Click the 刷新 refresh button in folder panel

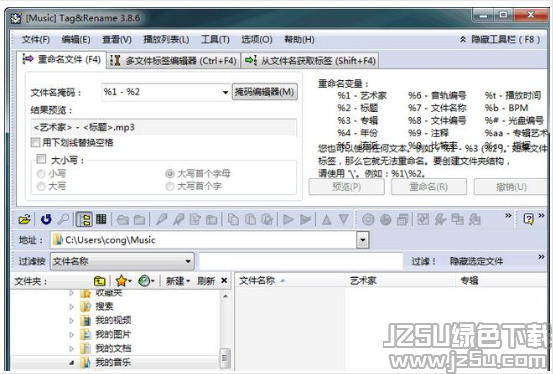point(206,281)
